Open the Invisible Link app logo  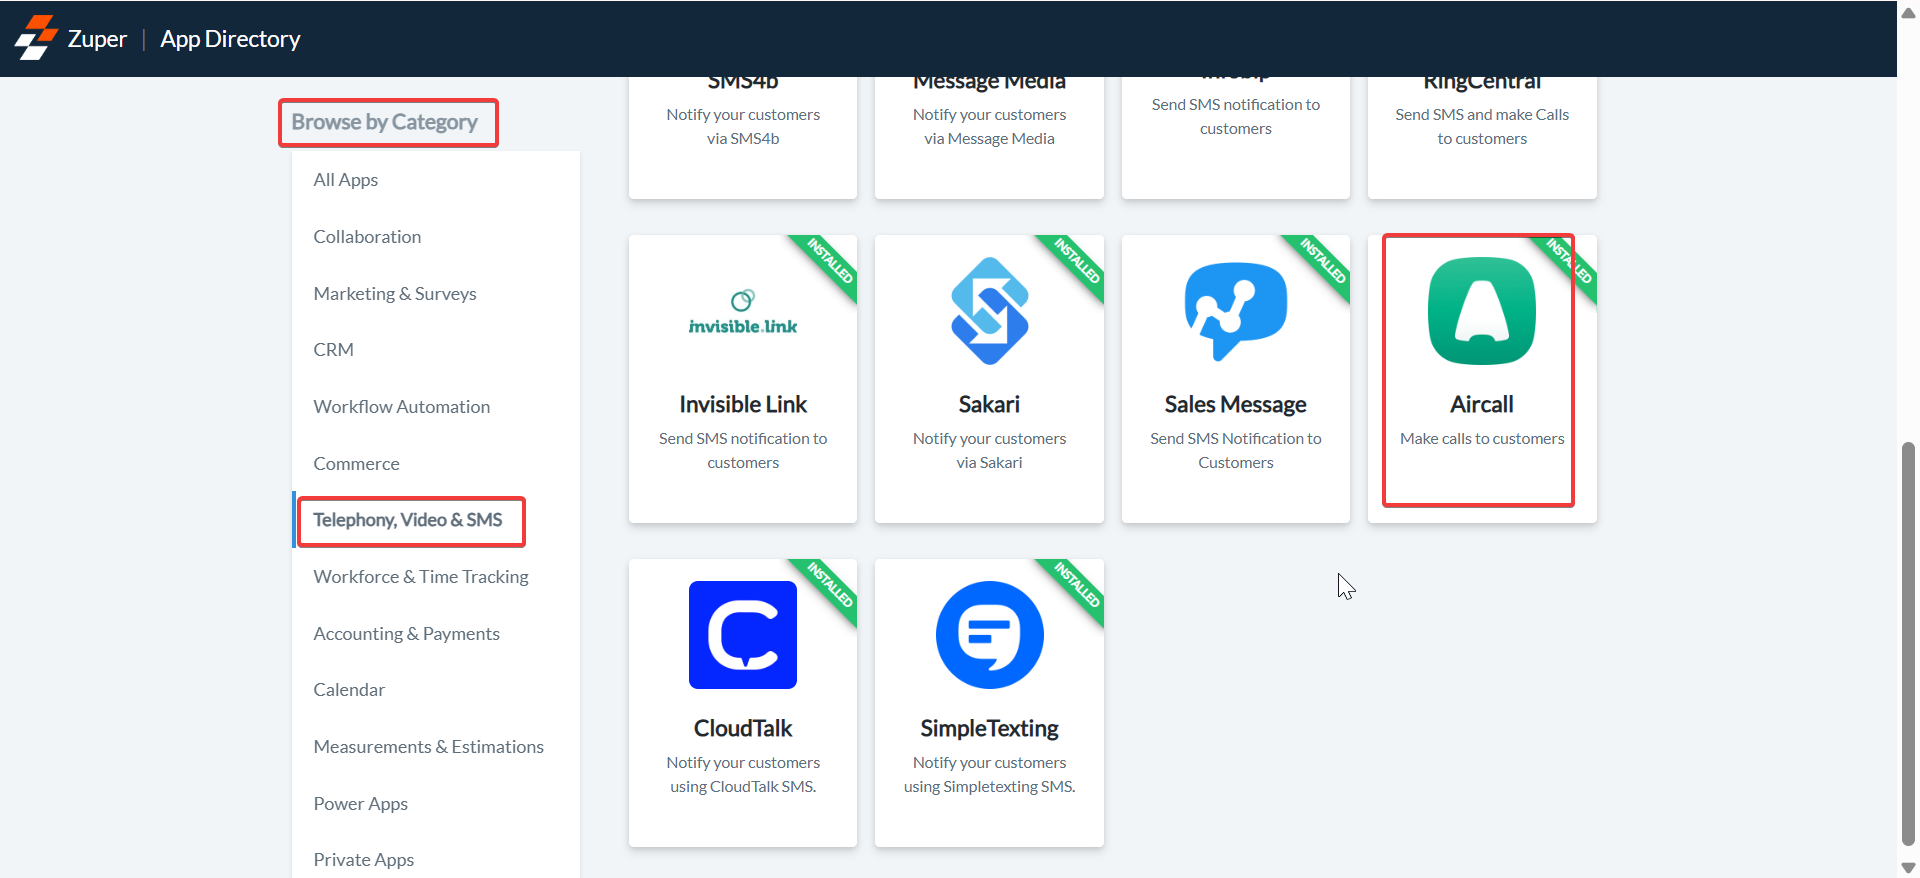coord(743,313)
